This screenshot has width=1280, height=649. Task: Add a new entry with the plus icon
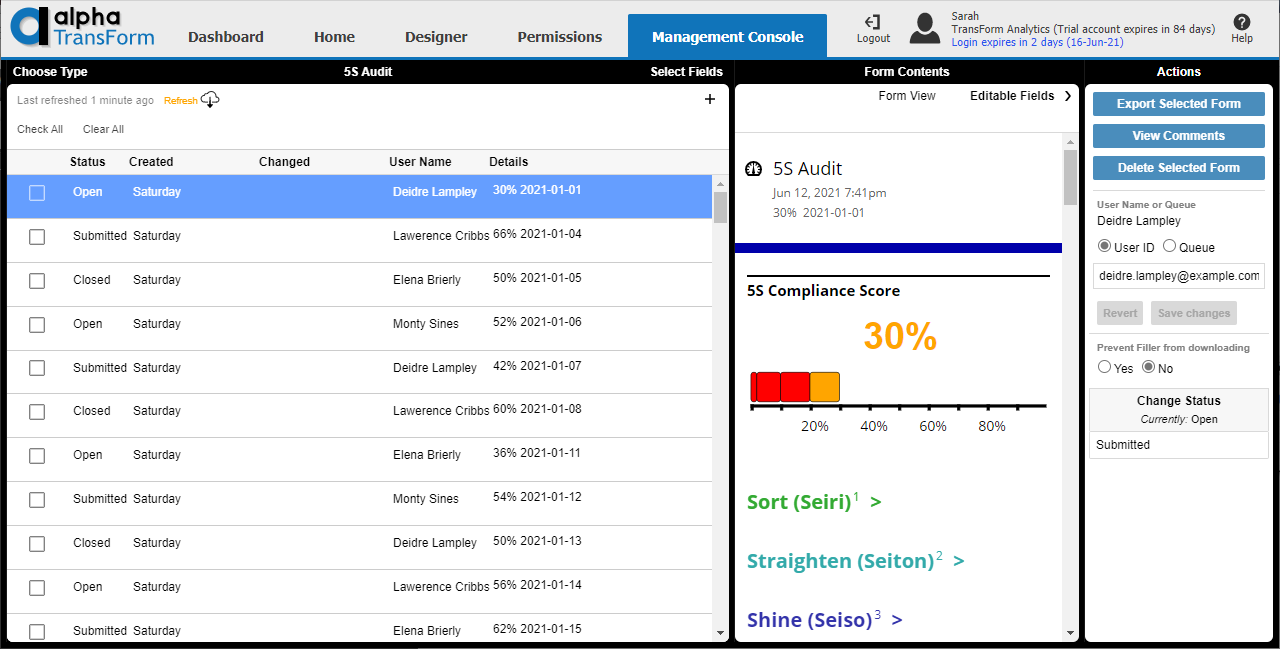click(710, 100)
